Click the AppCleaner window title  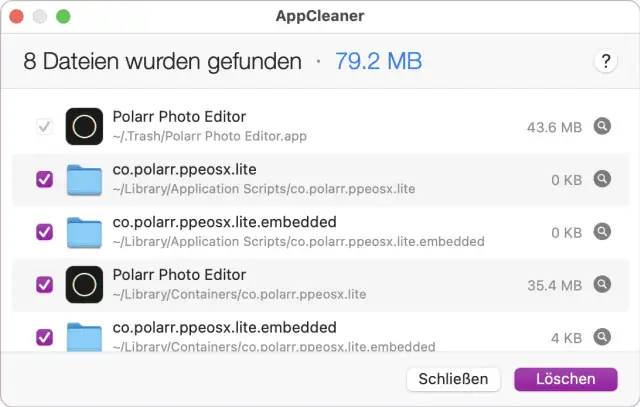320,16
